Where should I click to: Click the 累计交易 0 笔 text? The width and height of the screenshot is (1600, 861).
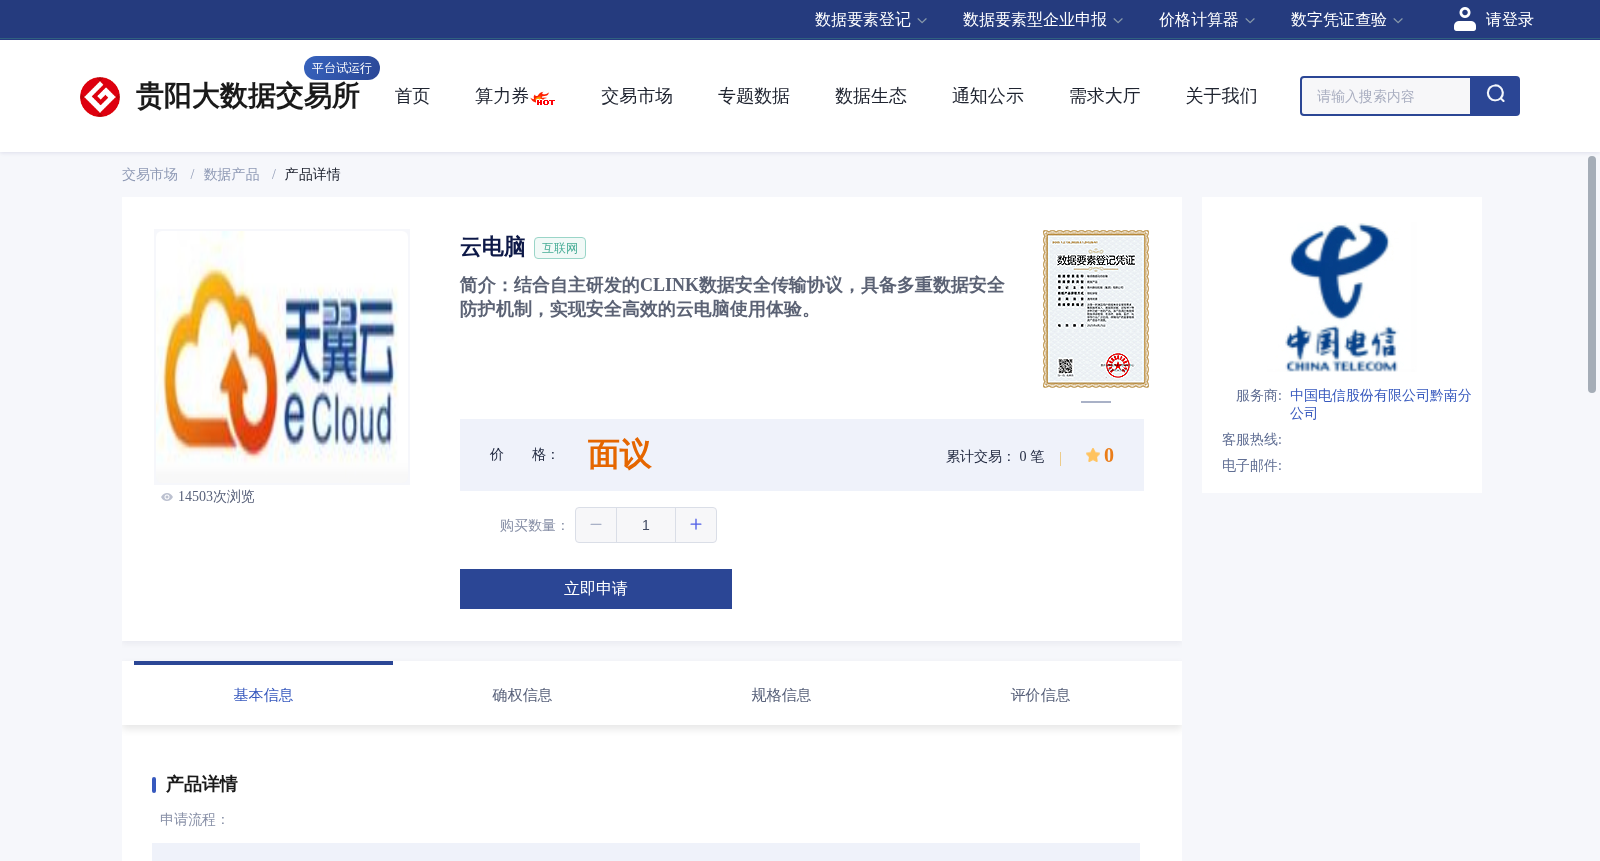coord(995,457)
